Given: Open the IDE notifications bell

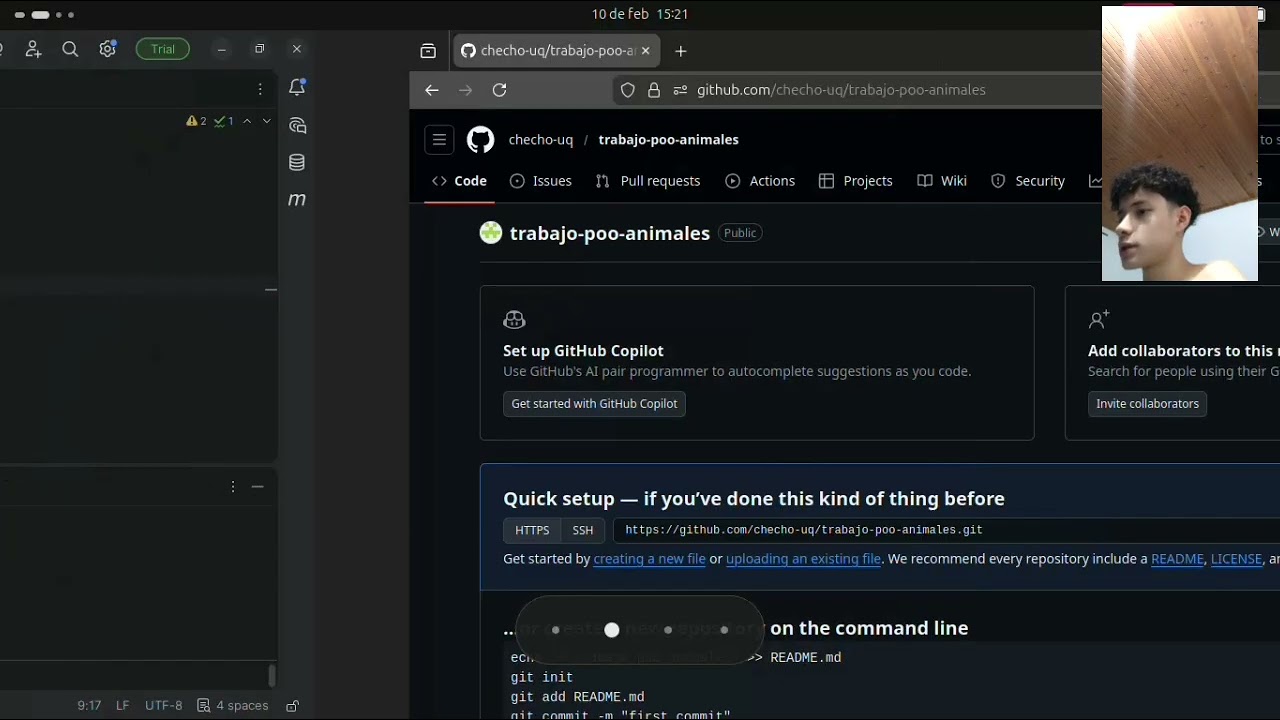Looking at the screenshot, I should click(297, 87).
